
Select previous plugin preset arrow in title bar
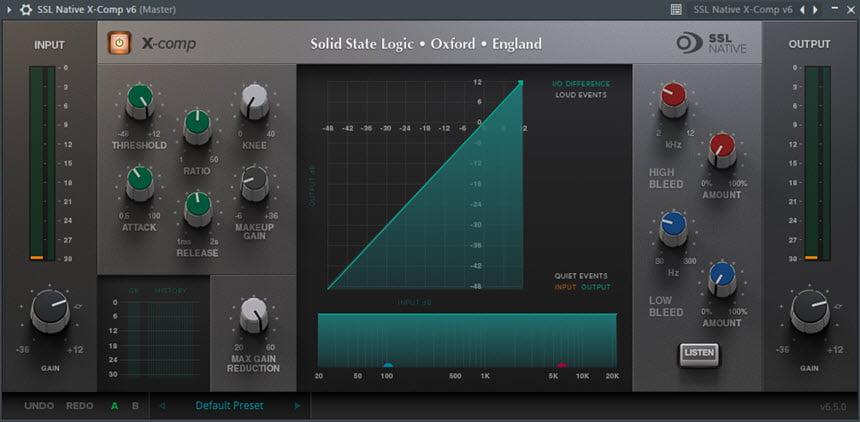click(x=802, y=9)
